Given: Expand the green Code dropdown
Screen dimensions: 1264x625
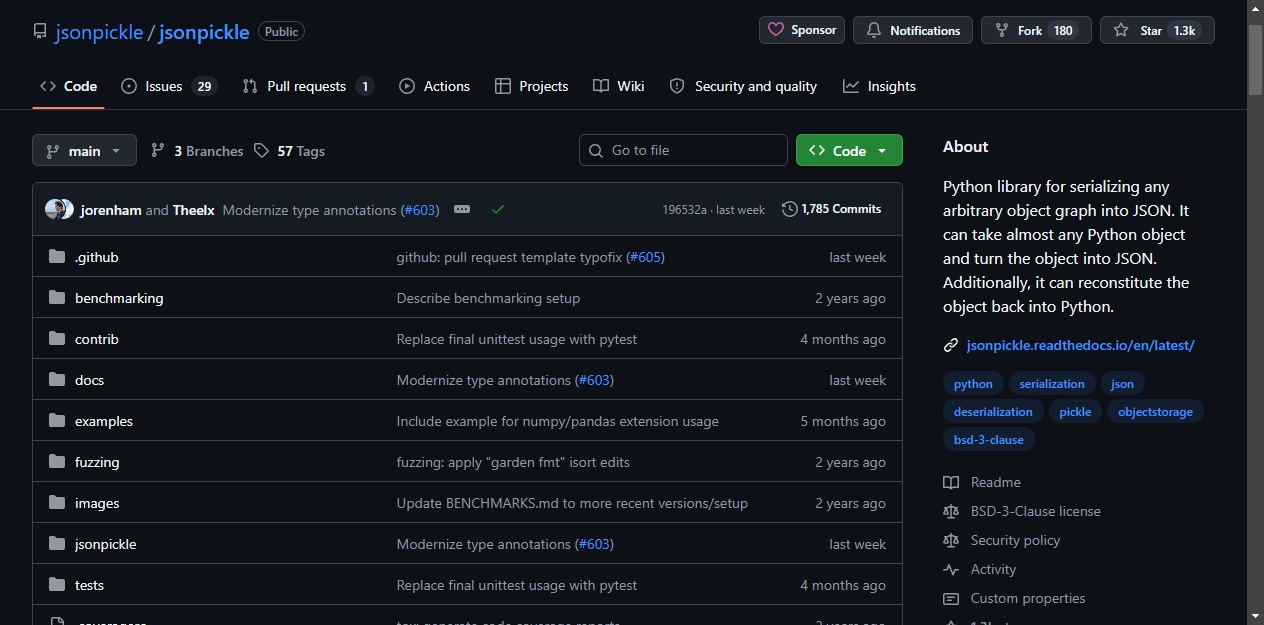Looking at the screenshot, I should click(x=849, y=150).
